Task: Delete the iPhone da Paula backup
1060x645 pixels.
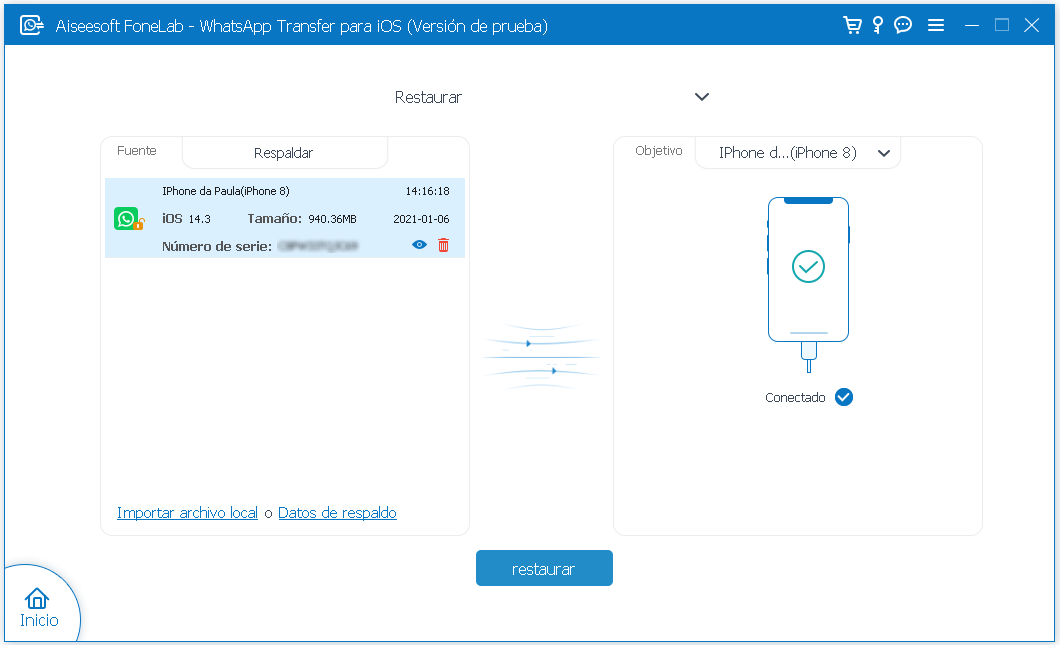Action: pos(443,245)
